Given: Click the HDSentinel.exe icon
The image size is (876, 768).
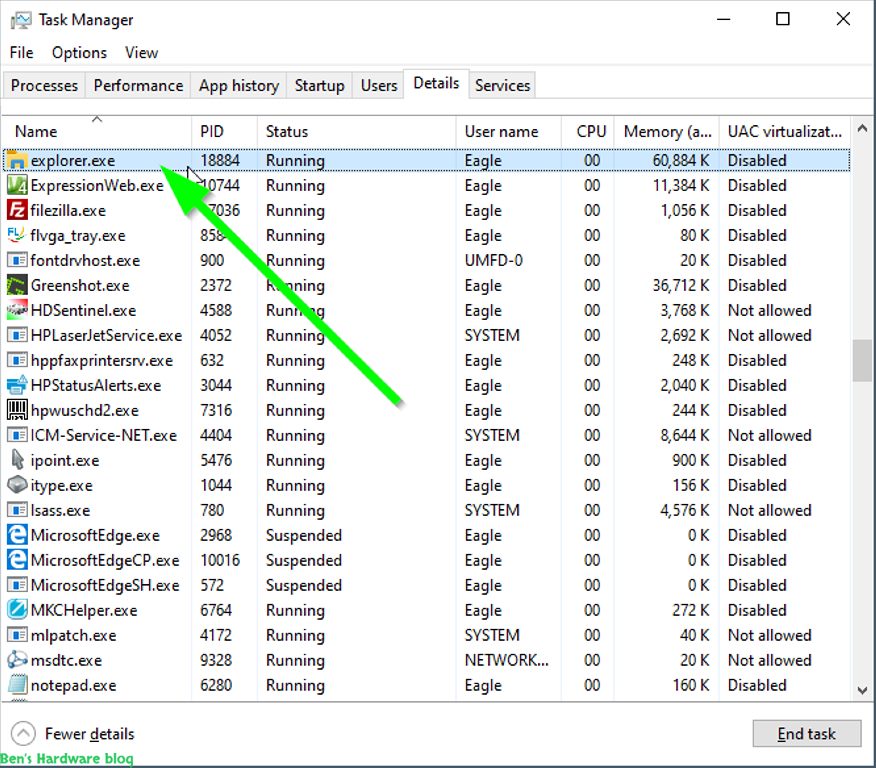Looking at the screenshot, I should (17, 310).
